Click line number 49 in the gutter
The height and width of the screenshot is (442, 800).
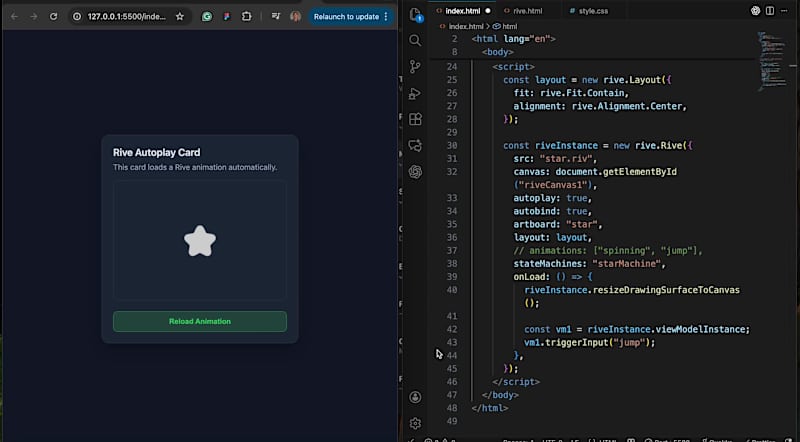[x=452, y=422]
